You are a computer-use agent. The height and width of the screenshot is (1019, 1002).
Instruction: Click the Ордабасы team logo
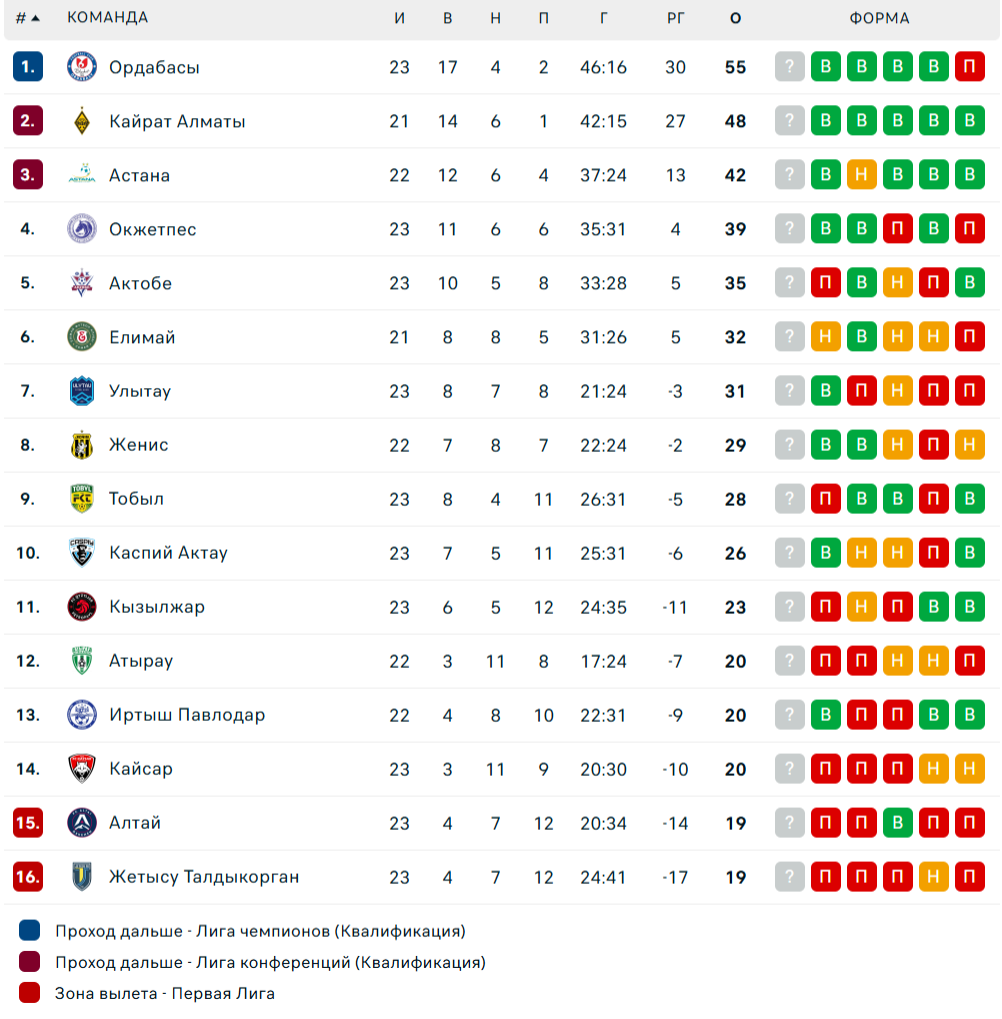(82, 66)
